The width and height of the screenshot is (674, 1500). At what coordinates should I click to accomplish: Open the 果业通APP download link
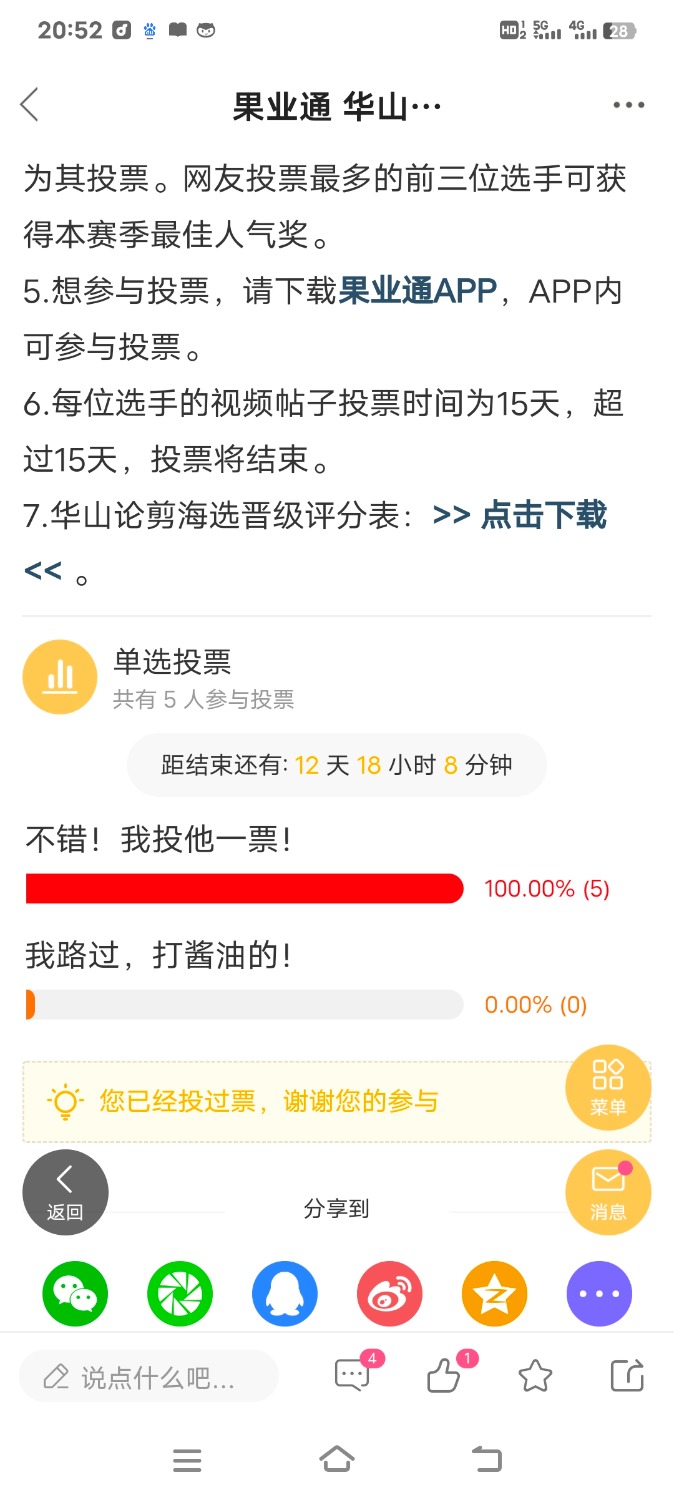click(418, 291)
